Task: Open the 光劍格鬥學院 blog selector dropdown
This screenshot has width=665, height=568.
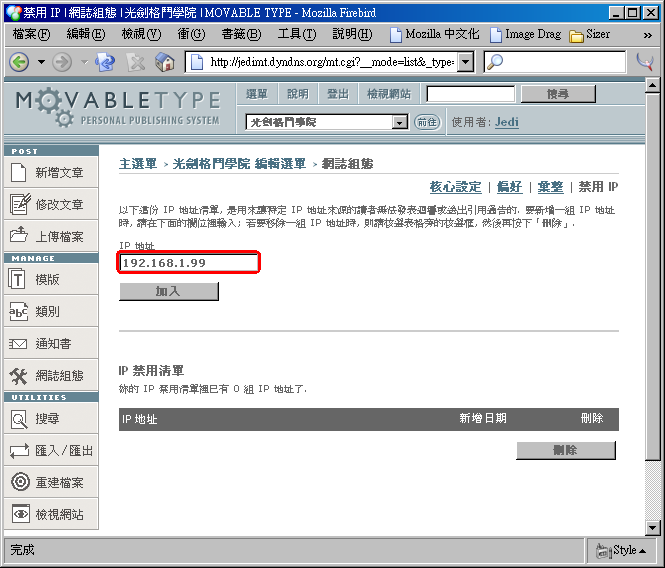Action: click(x=327, y=122)
